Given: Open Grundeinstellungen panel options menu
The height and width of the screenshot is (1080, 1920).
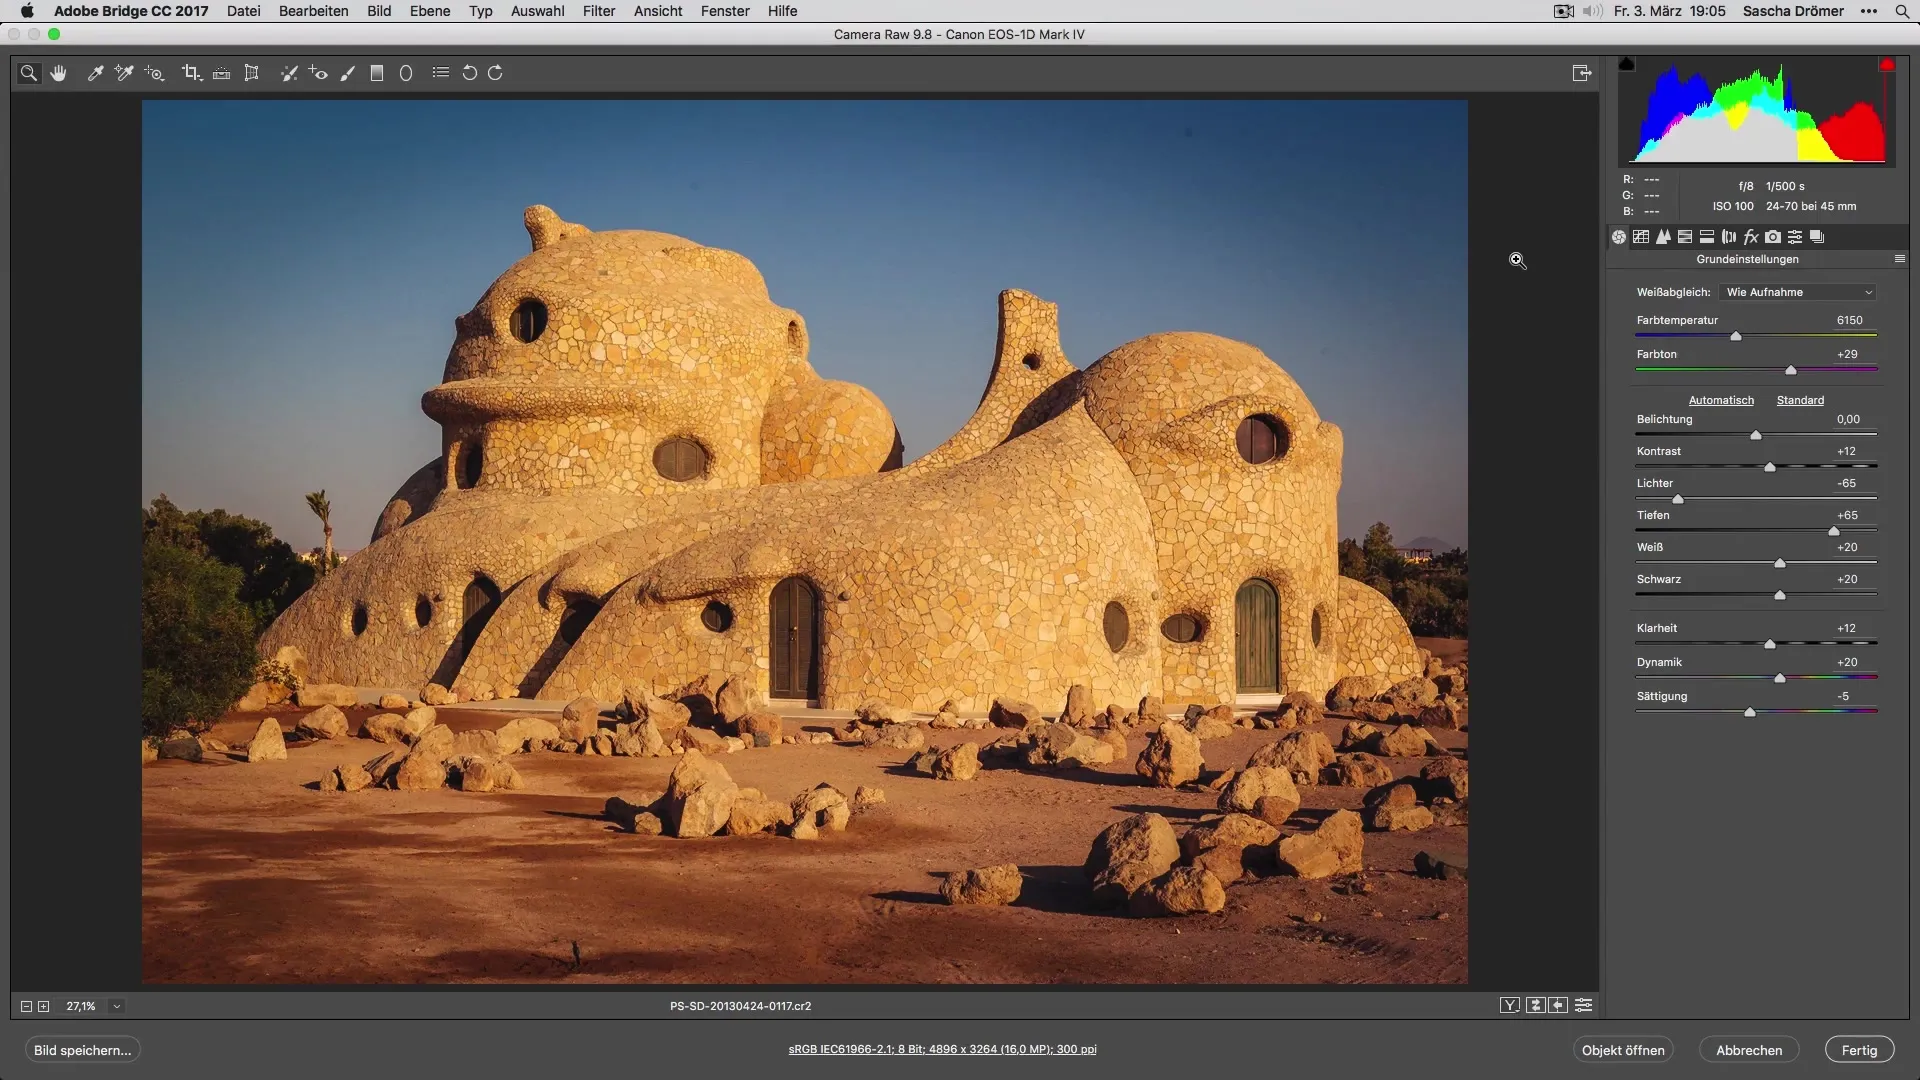Looking at the screenshot, I should [x=1900, y=259].
